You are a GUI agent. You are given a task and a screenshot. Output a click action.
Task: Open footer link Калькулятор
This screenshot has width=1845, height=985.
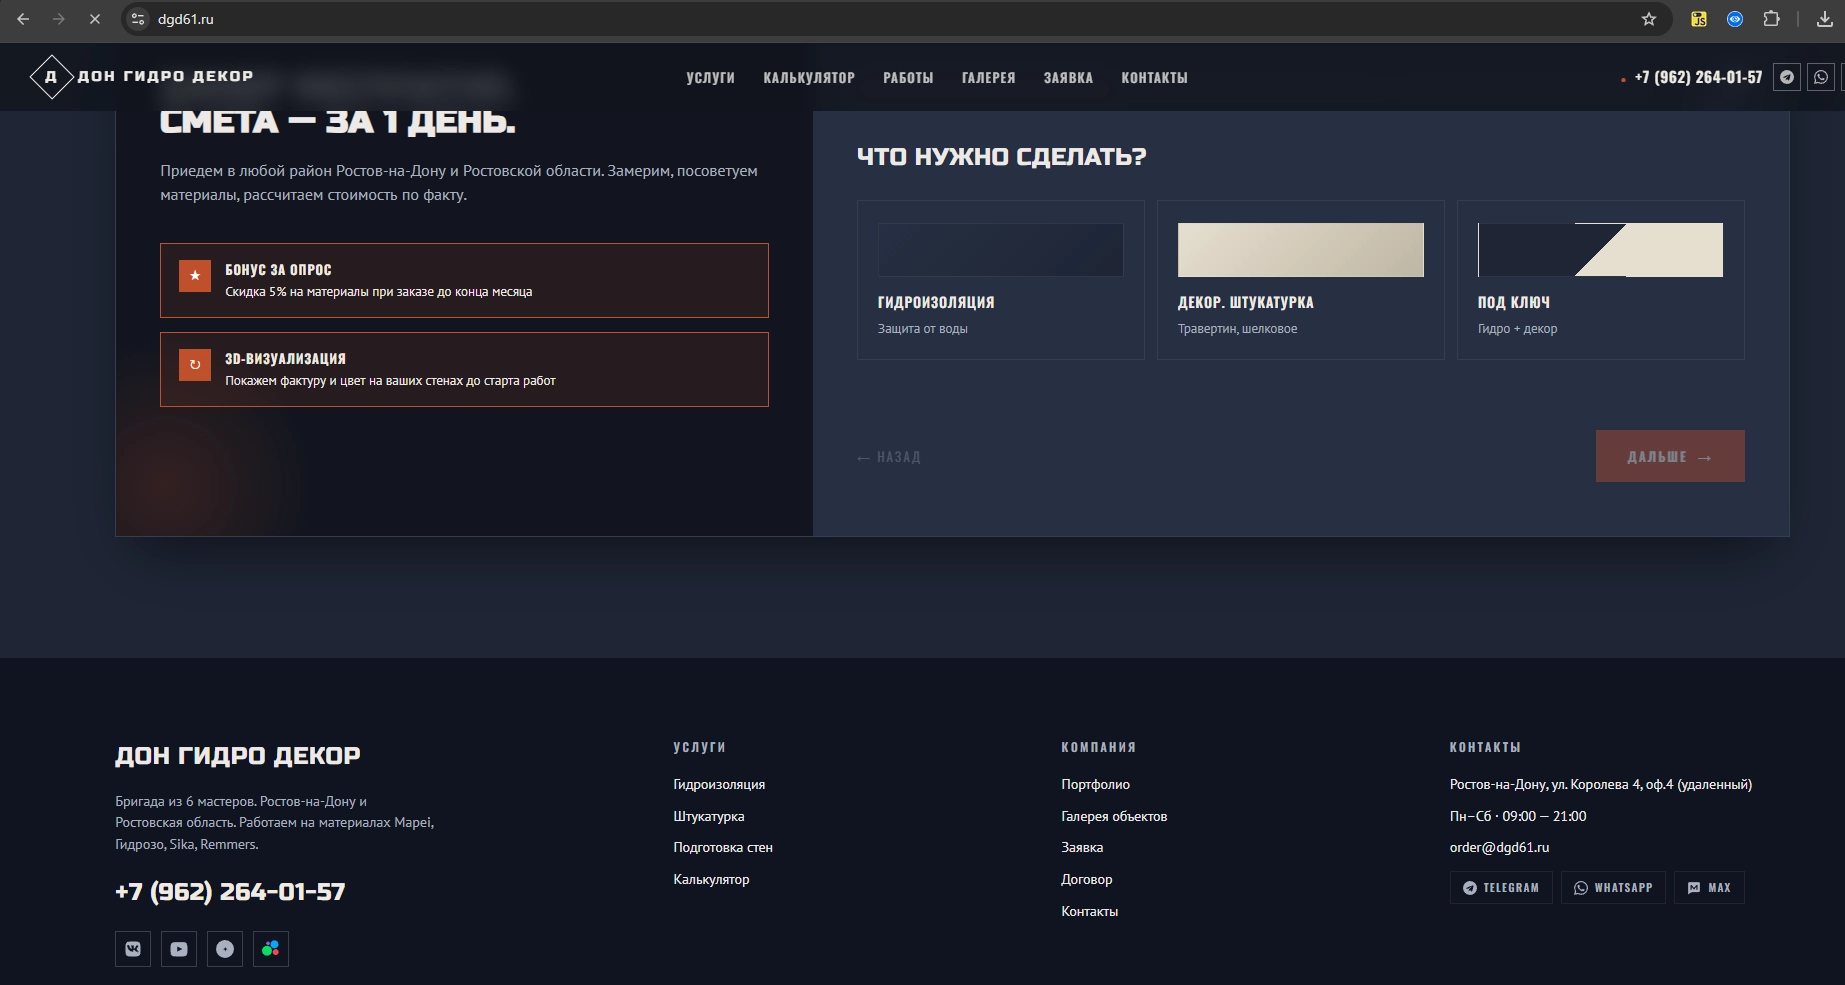(x=711, y=880)
